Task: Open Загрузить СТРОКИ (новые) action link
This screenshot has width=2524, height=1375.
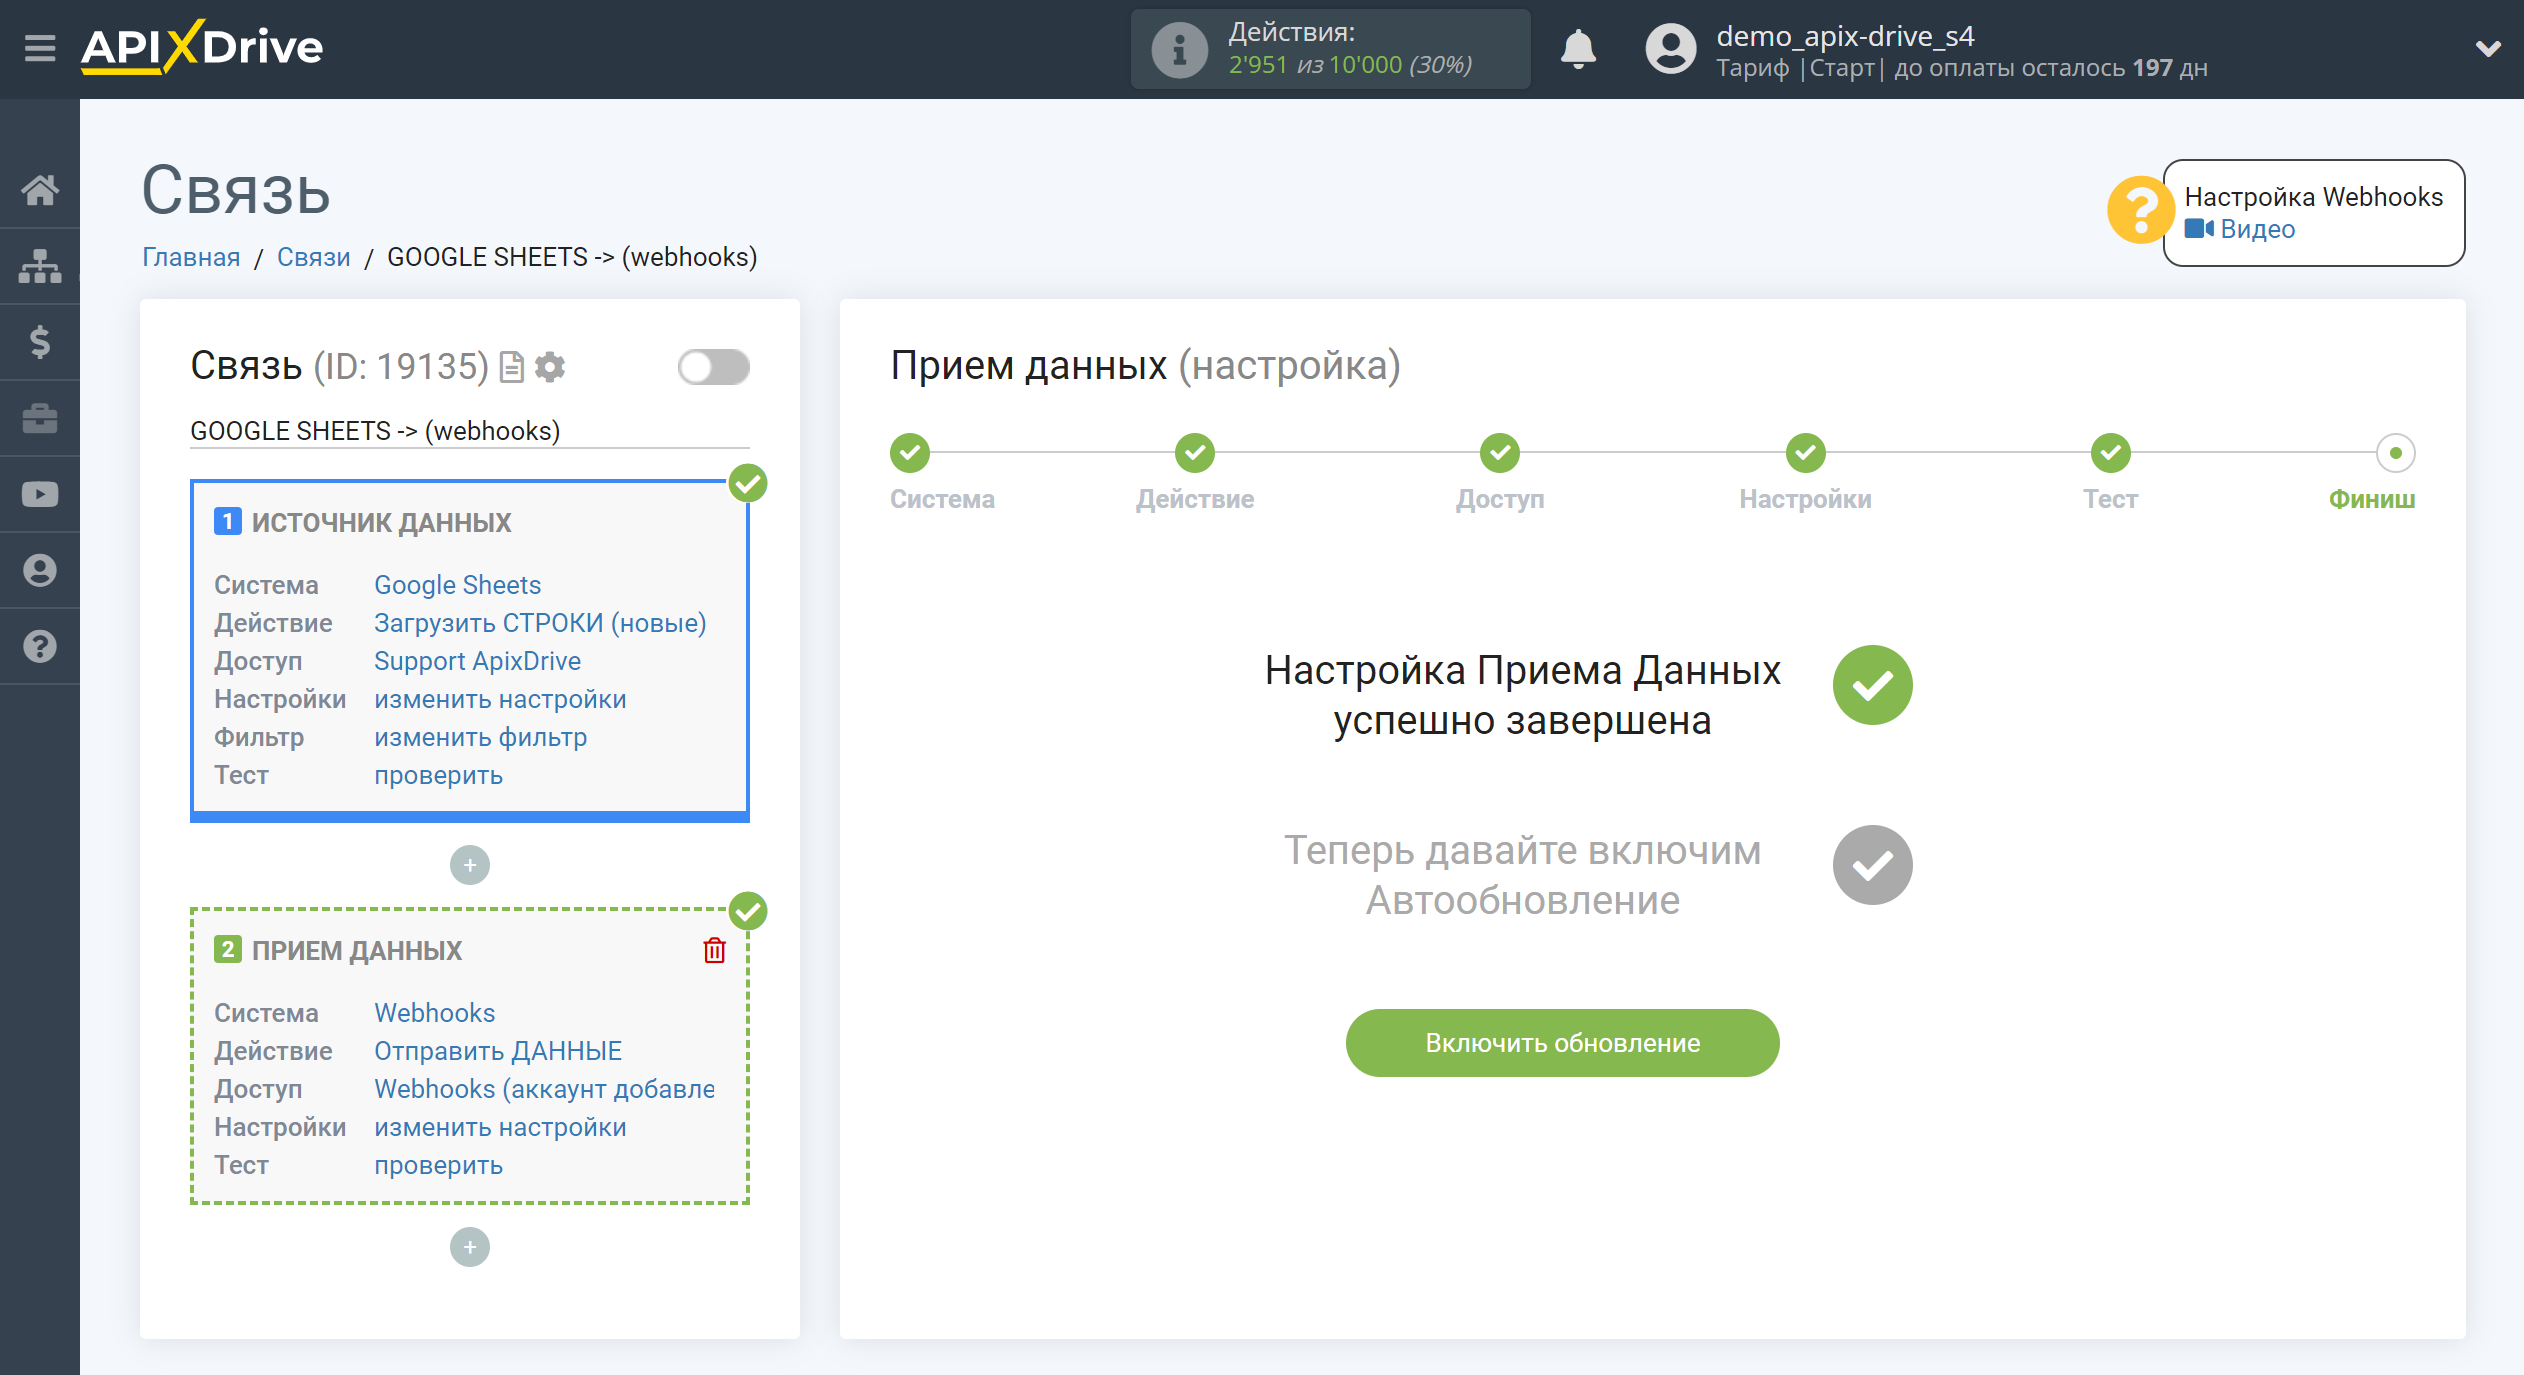Action: (x=540, y=623)
